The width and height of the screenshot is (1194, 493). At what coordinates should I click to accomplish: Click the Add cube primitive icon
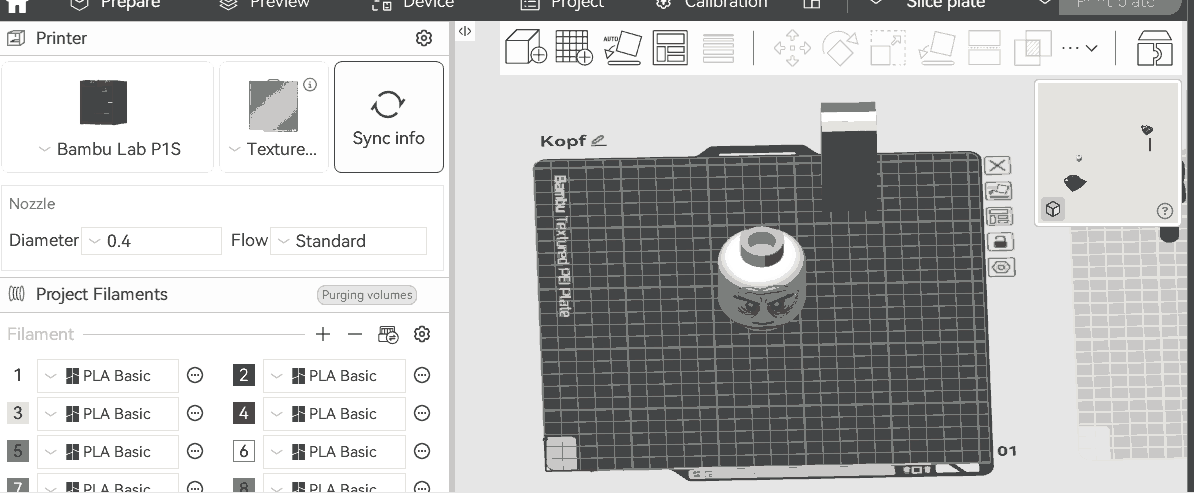(x=526, y=47)
